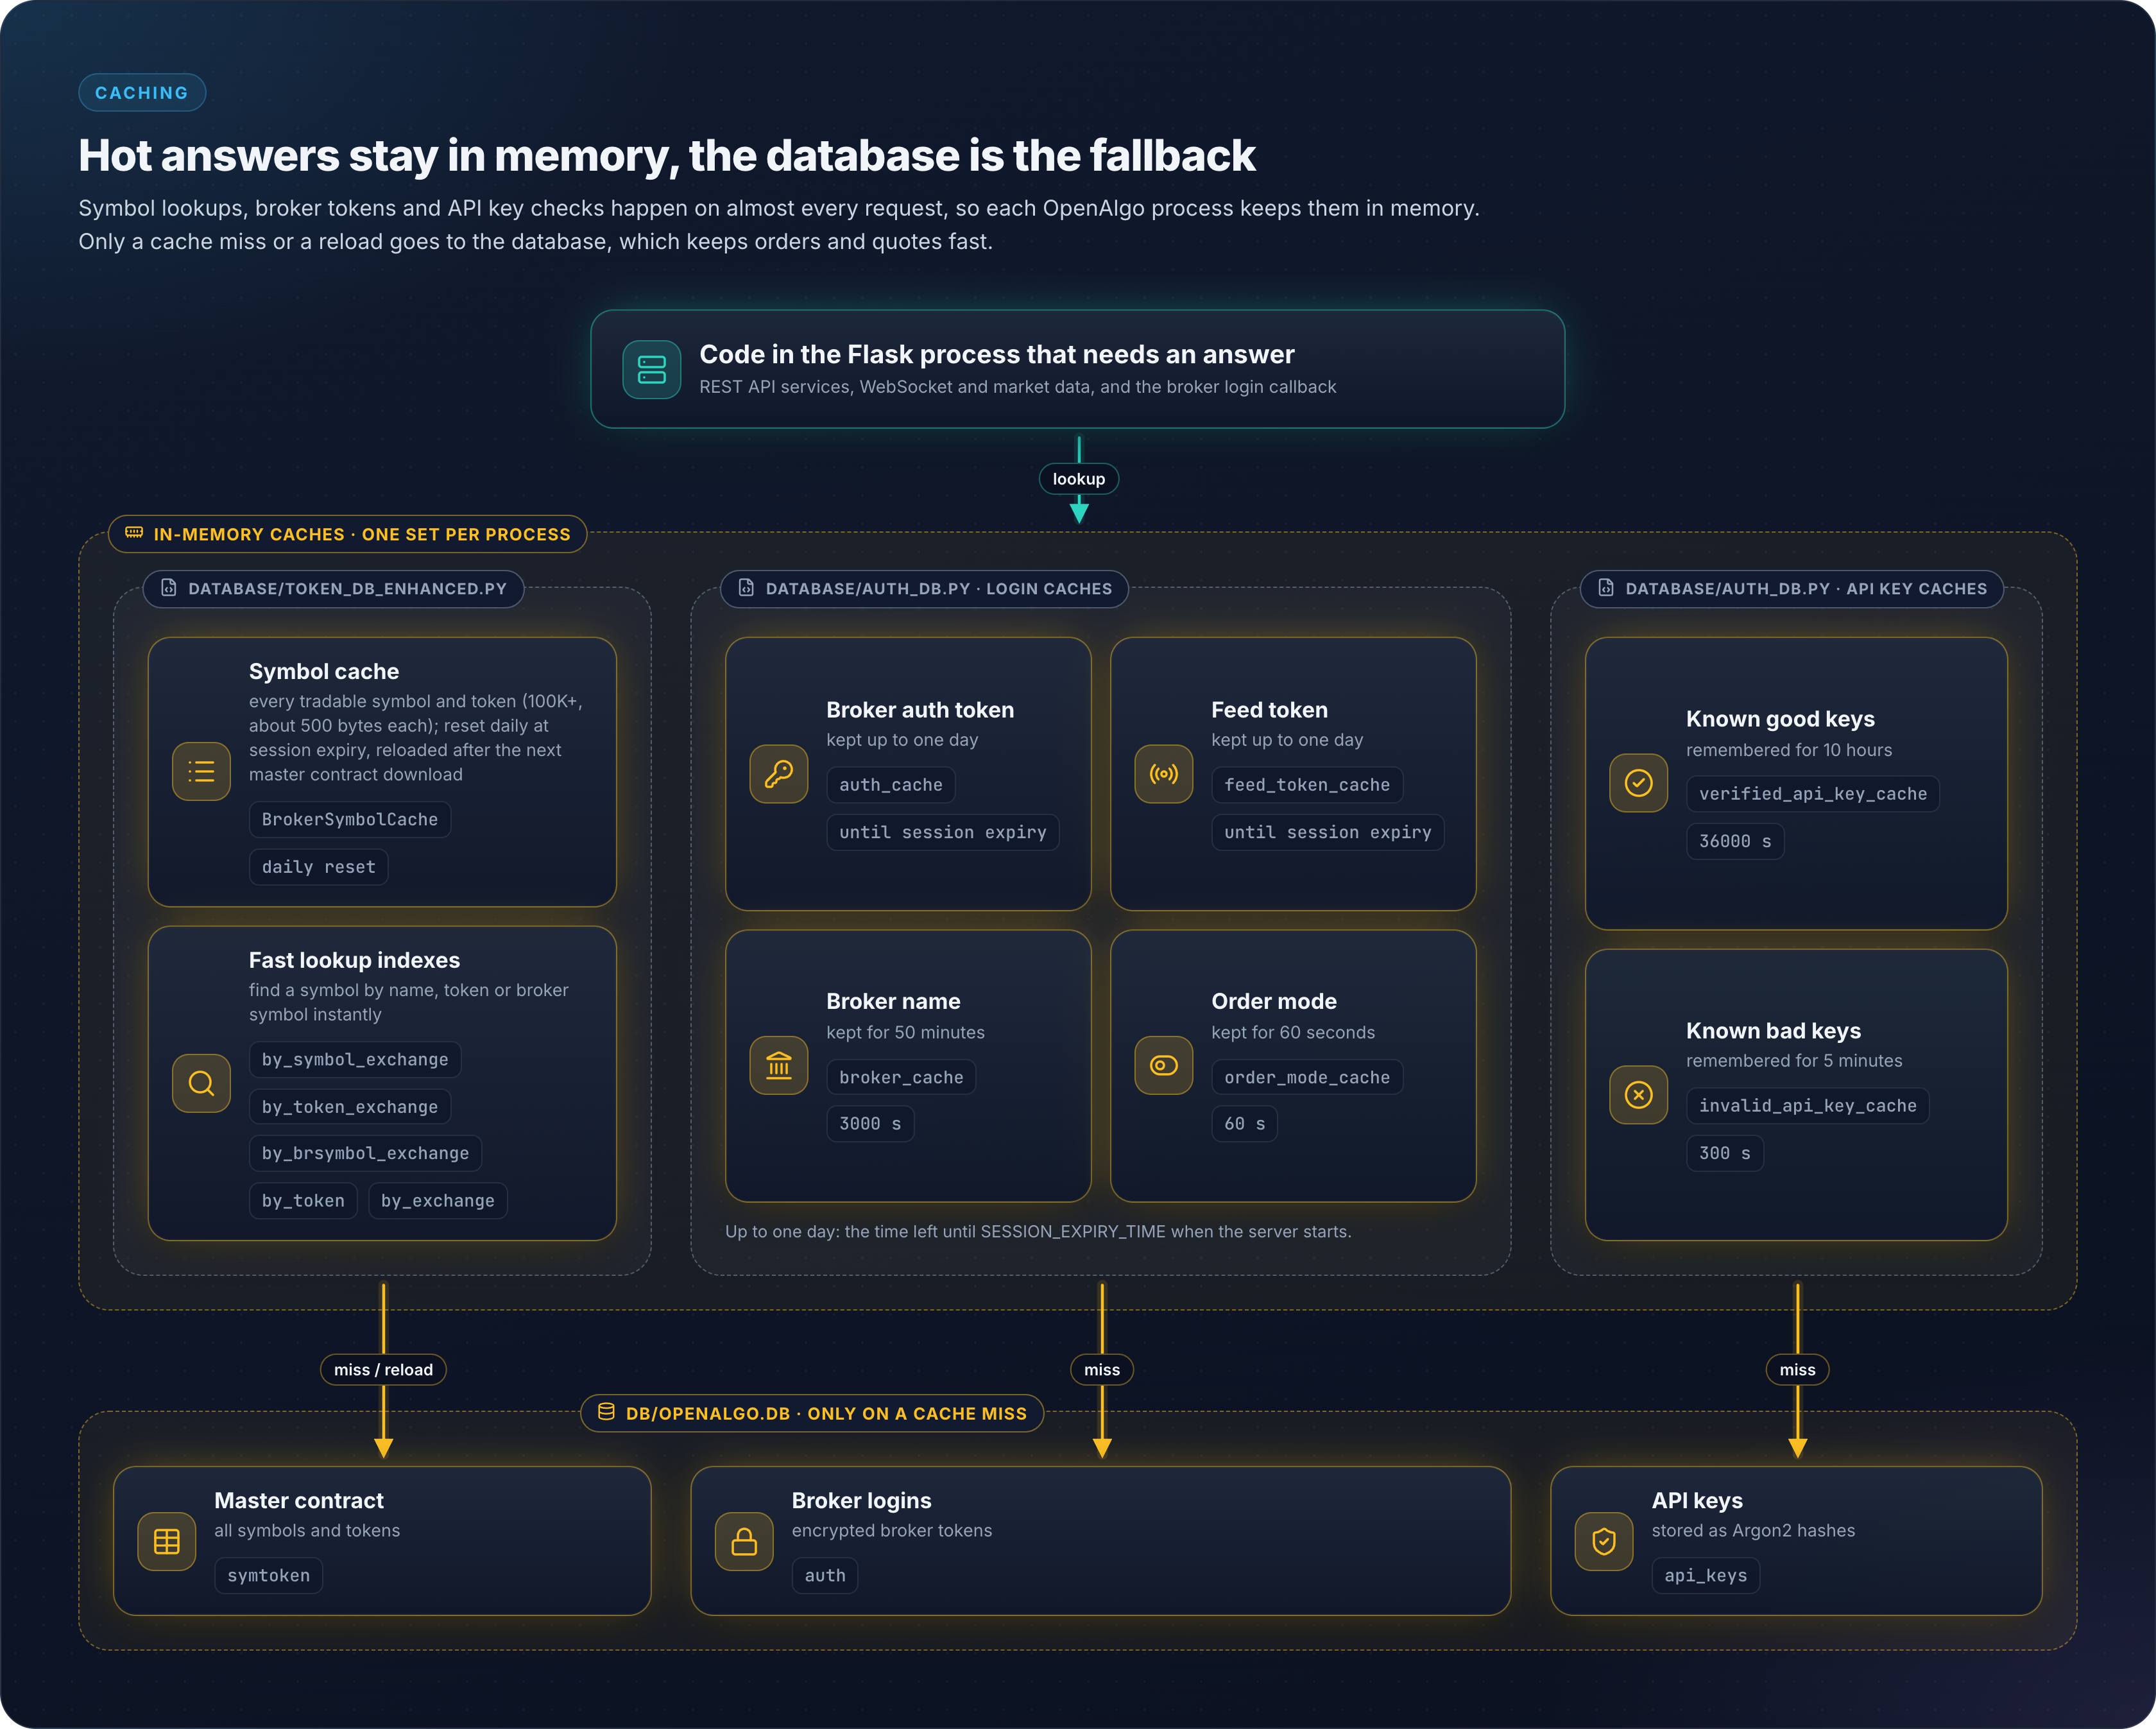Click the key icon beside Broker auth token
The width and height of the screenshot is (2156, 1729).
(x=778, y=773)
